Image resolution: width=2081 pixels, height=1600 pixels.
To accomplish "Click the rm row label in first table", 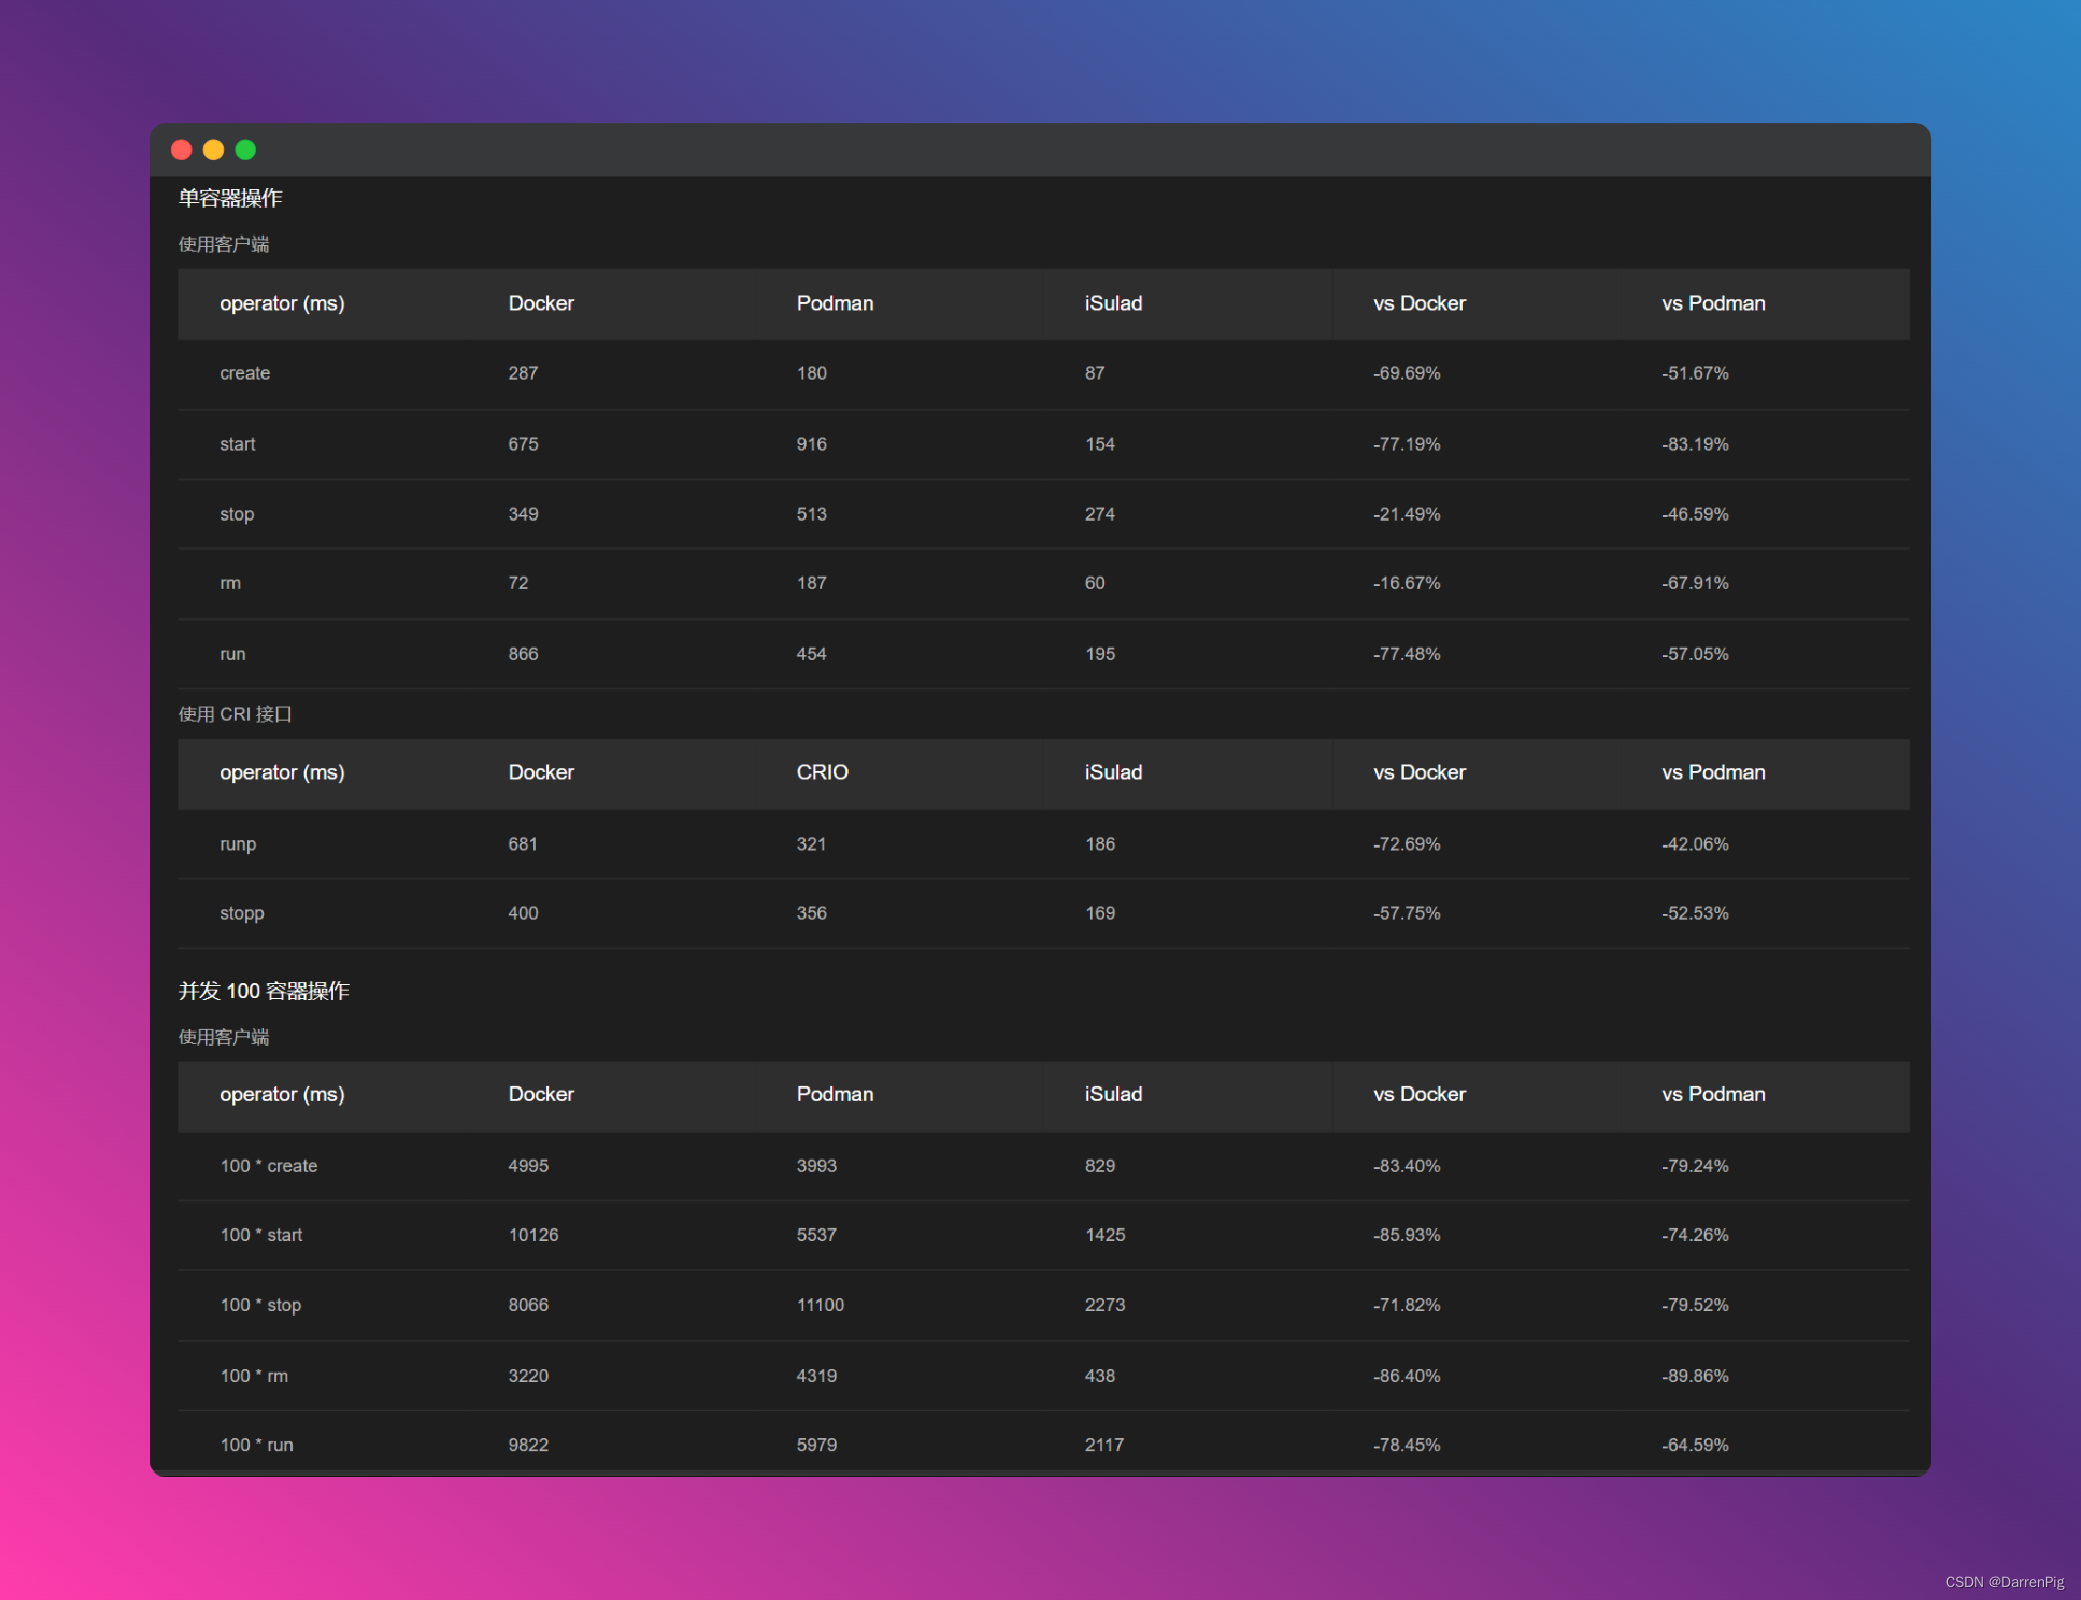I will (x=230, y=583).
